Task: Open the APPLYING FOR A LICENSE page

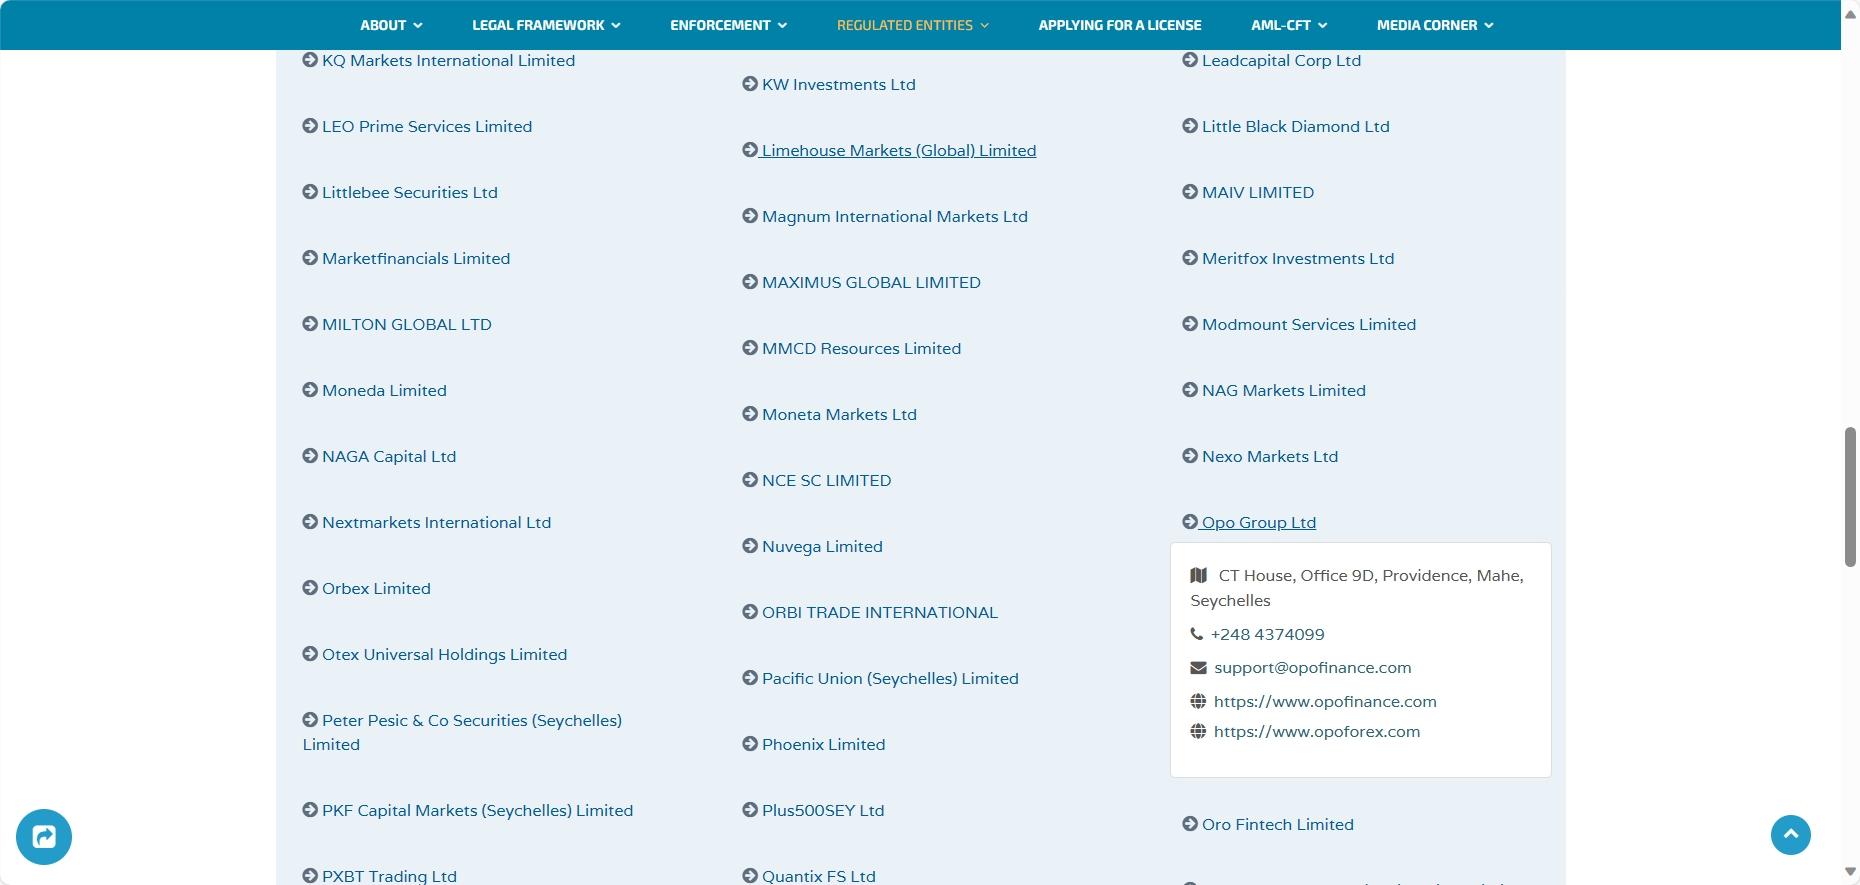Action: click(1120, 25)
